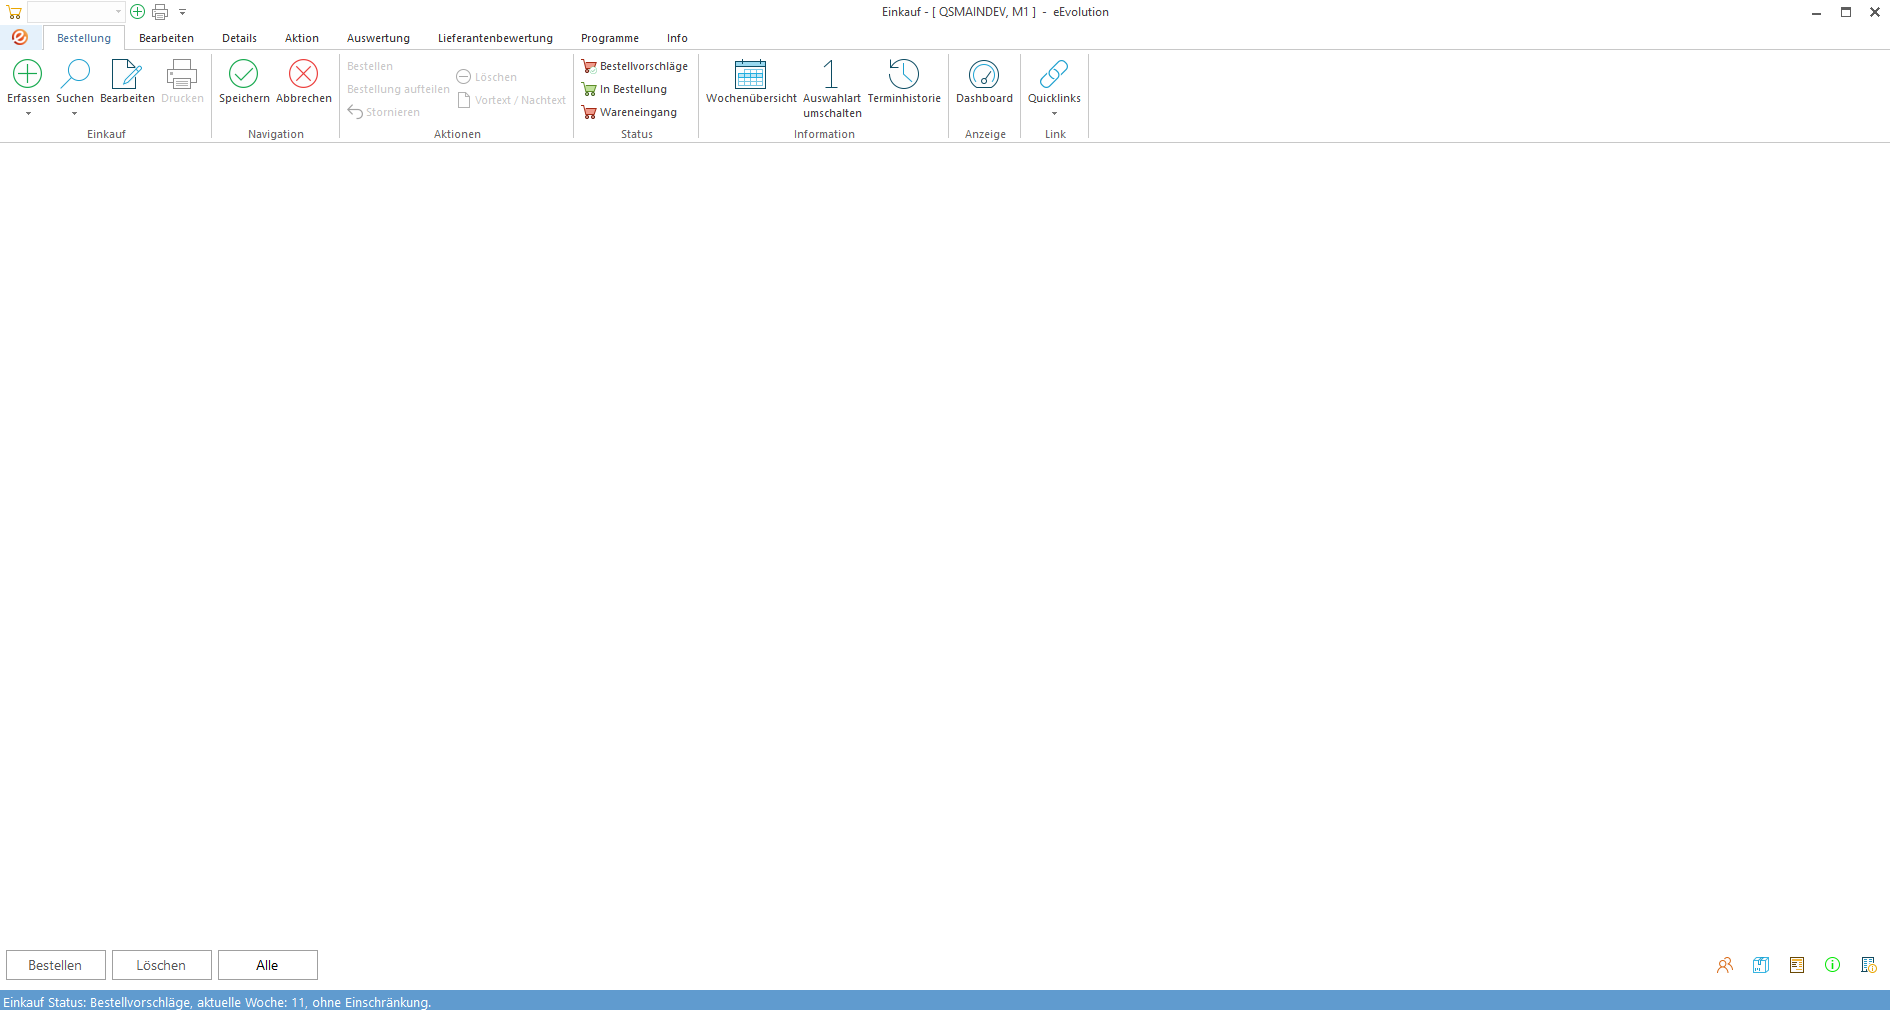Click the Alle button at bottom
The width and height of the screenshot is (1890, 1010).
[268, 965]
